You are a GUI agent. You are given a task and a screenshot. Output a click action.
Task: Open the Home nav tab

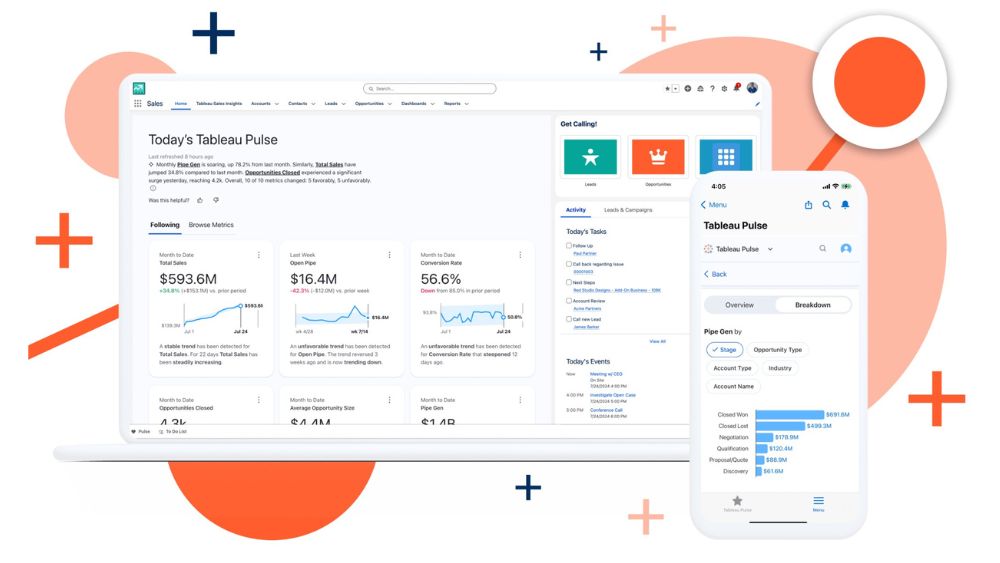point(181,103)
